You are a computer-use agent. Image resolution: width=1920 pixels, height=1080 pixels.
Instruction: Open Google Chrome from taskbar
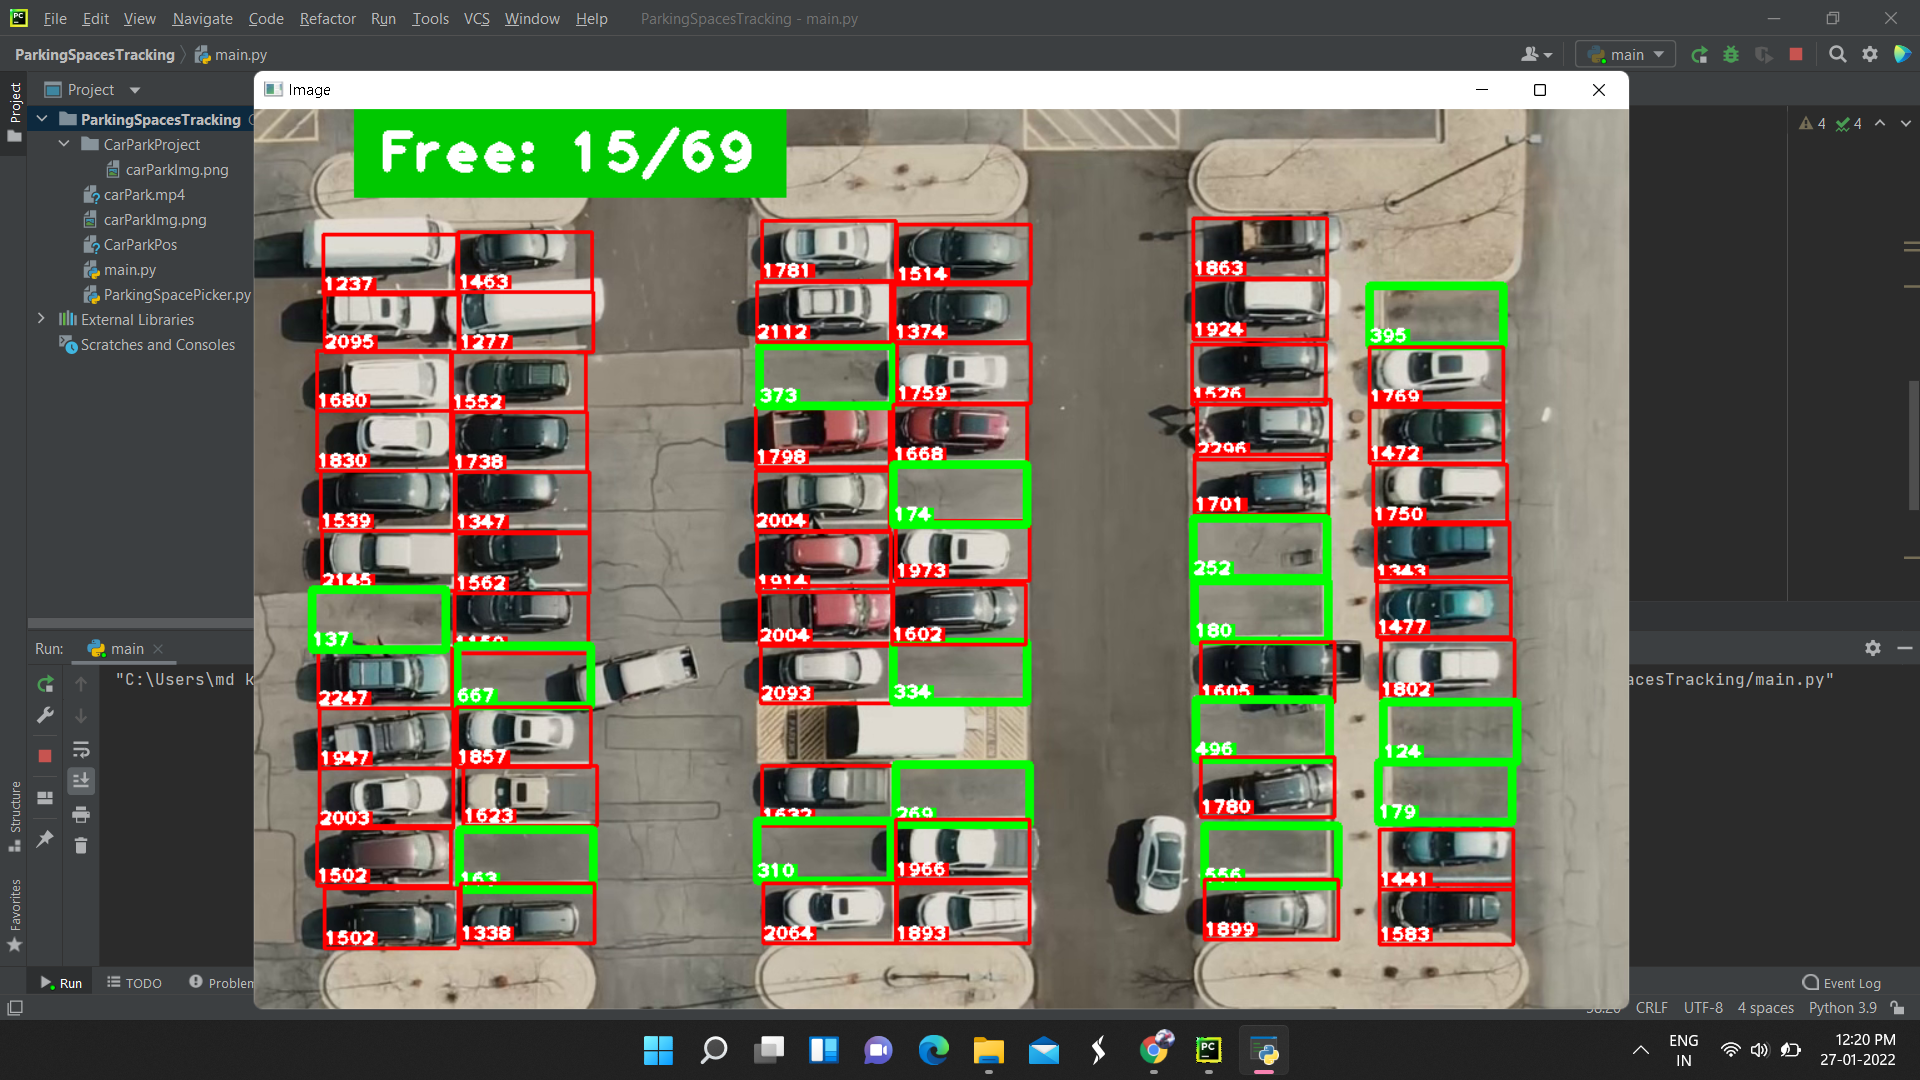[1154, 1050]
